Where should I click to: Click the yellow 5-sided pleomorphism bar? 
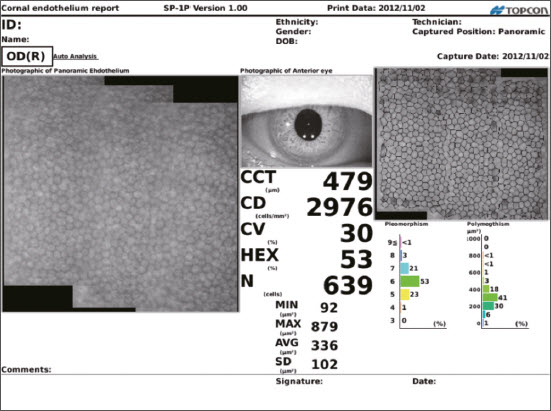(x=405, y=294)
